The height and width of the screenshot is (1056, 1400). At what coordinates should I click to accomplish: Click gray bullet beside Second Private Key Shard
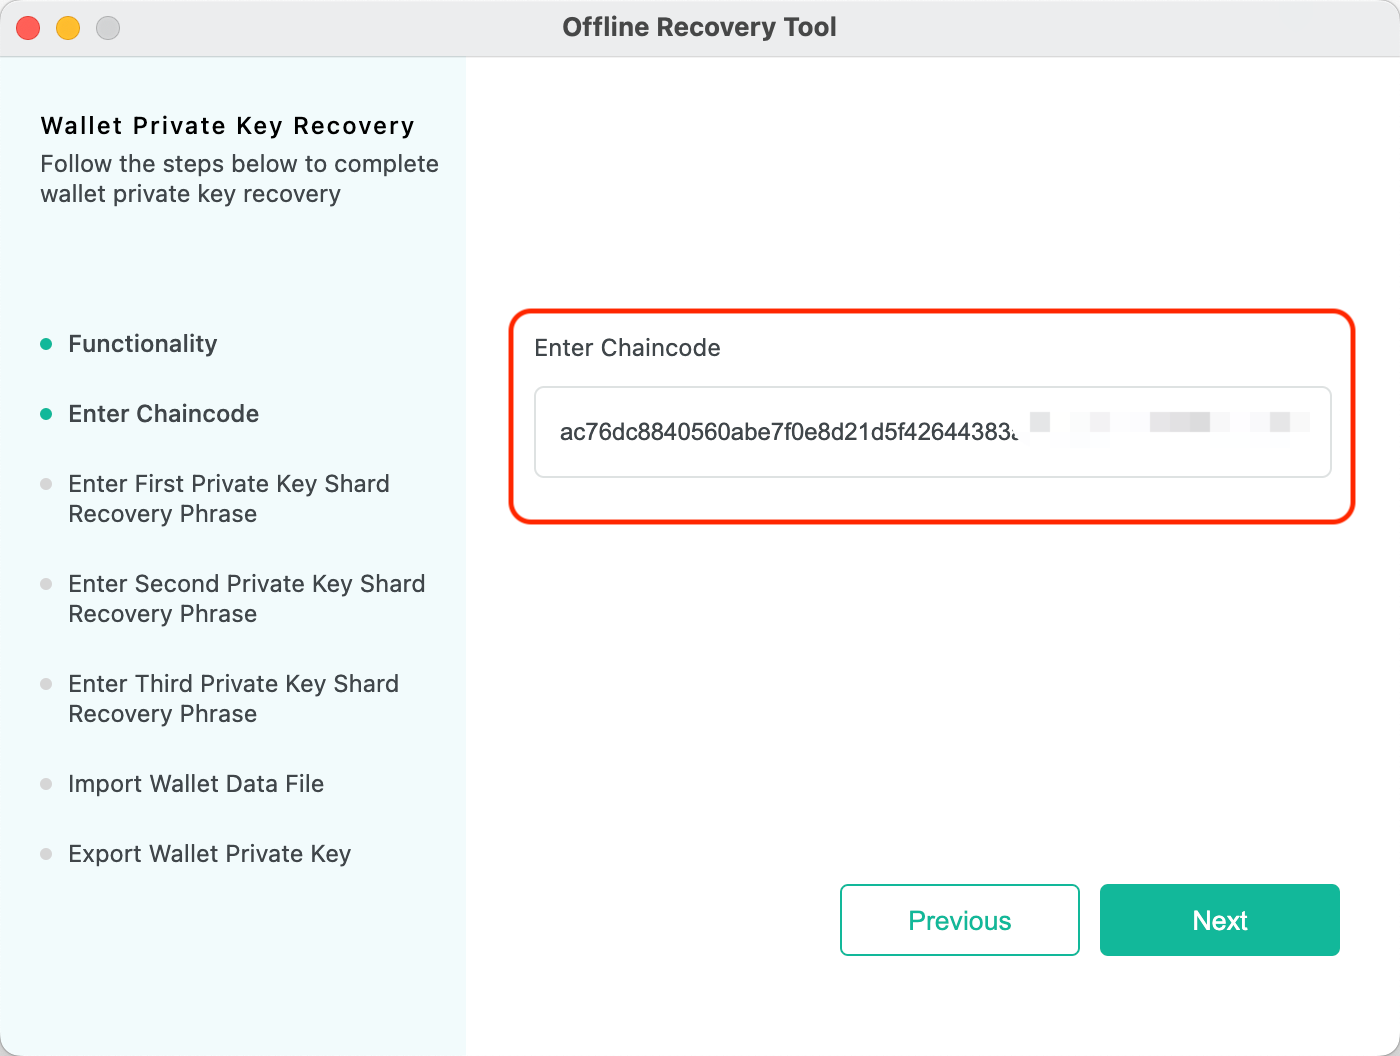[x=46, y=584]
